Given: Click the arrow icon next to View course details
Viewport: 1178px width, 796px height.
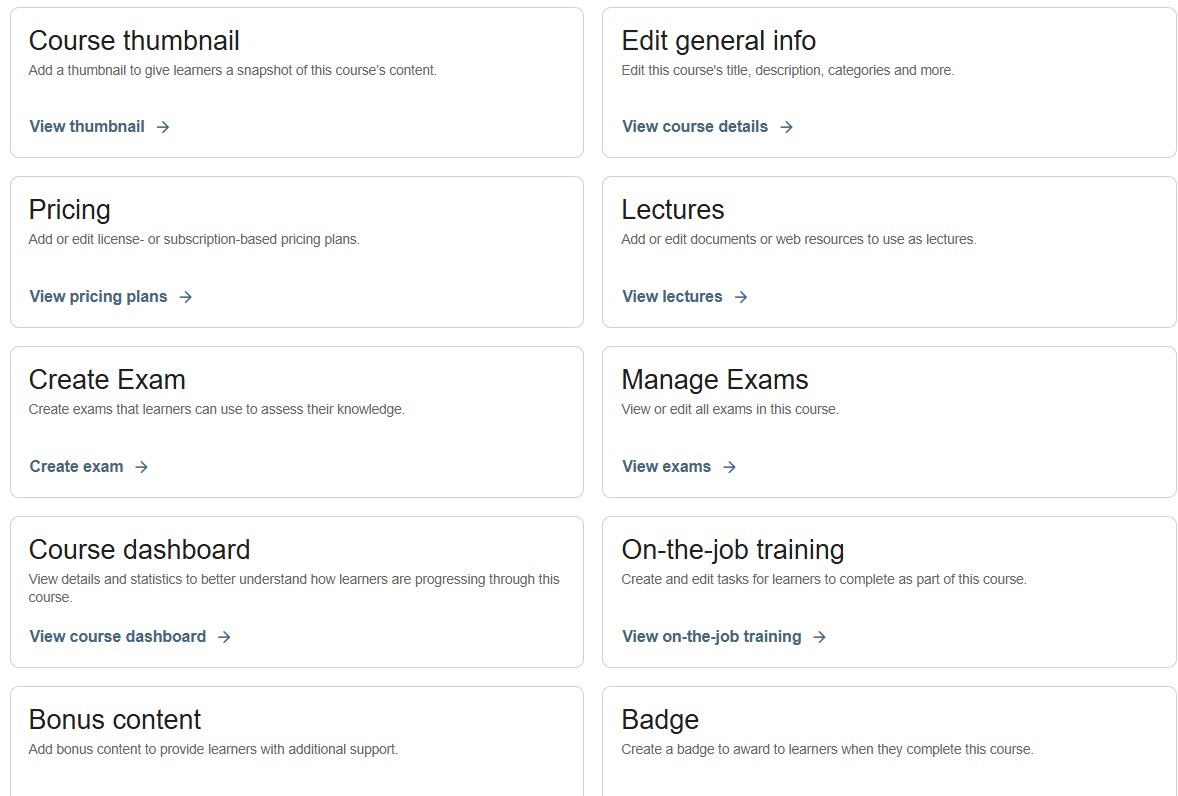Looking at the screenshot, I should 787,127.
